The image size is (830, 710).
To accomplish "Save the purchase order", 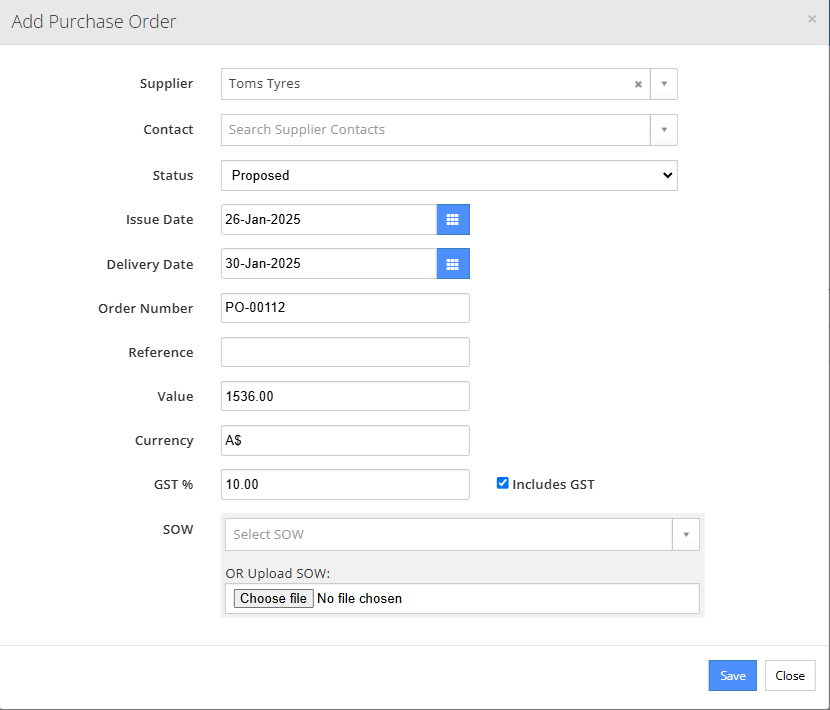I will coord(732,675).
